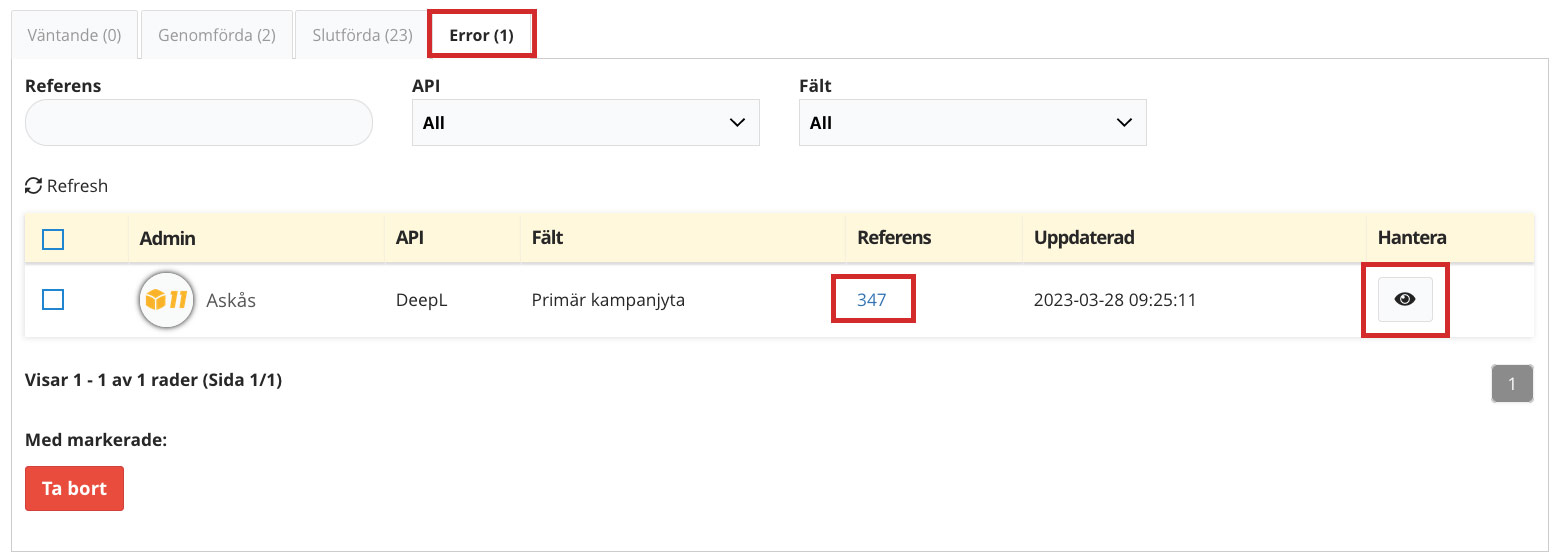Open the API filter dropdown
This screenshot has width=1558, height=560.
point(586,123)
